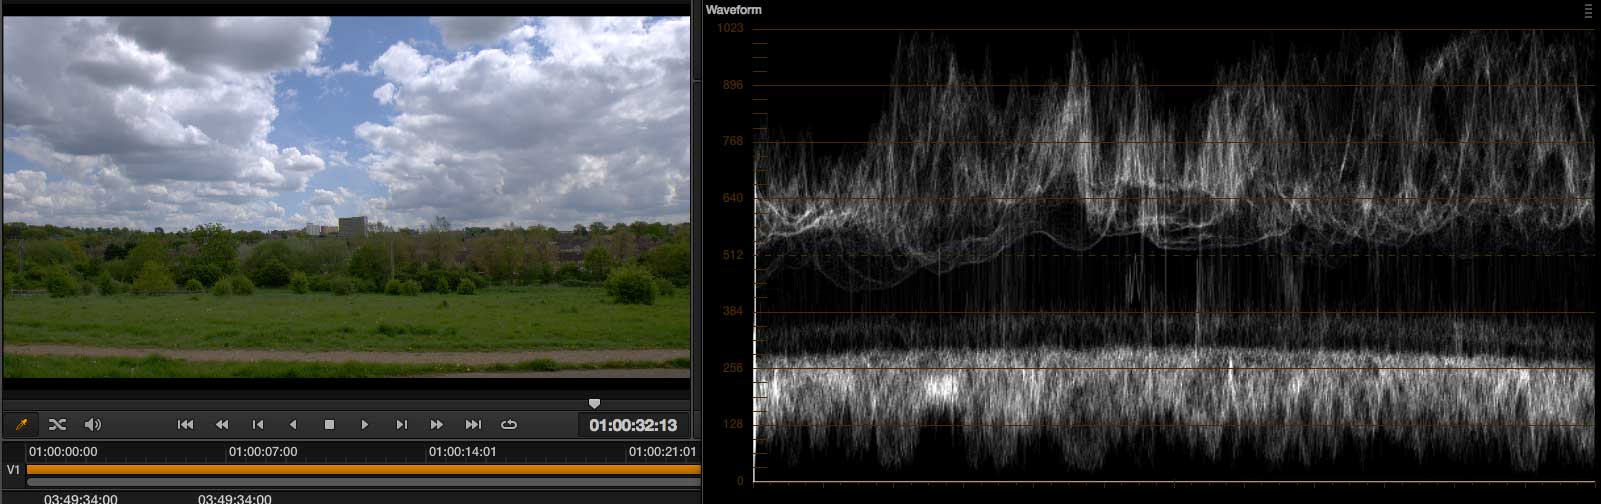Click the clouds landscape viewer image
Screen dimensions: 1601x504
(x=346, y=196)
